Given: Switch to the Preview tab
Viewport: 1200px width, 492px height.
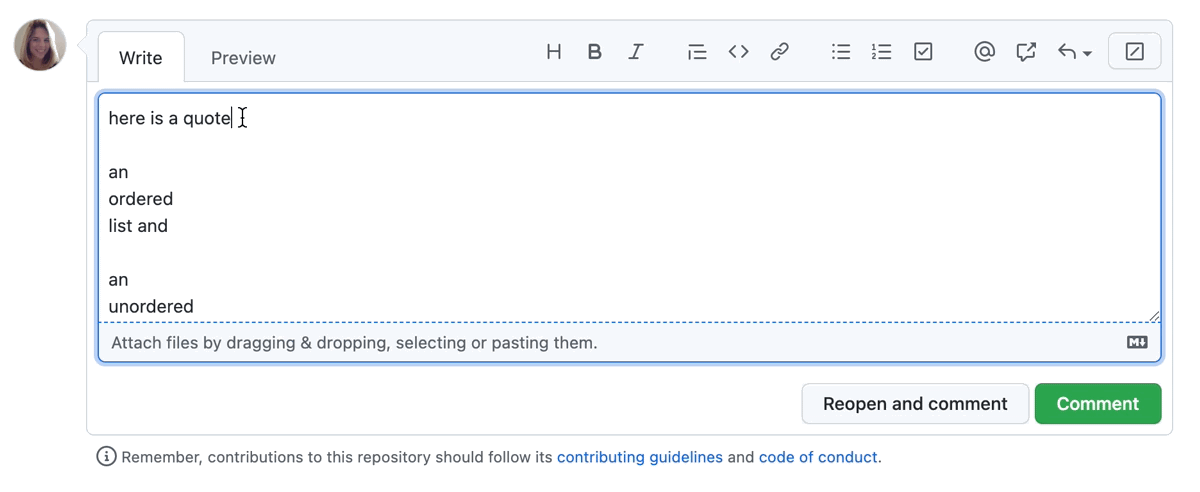Looking at the screenshot, I should [x=243, y=58].
